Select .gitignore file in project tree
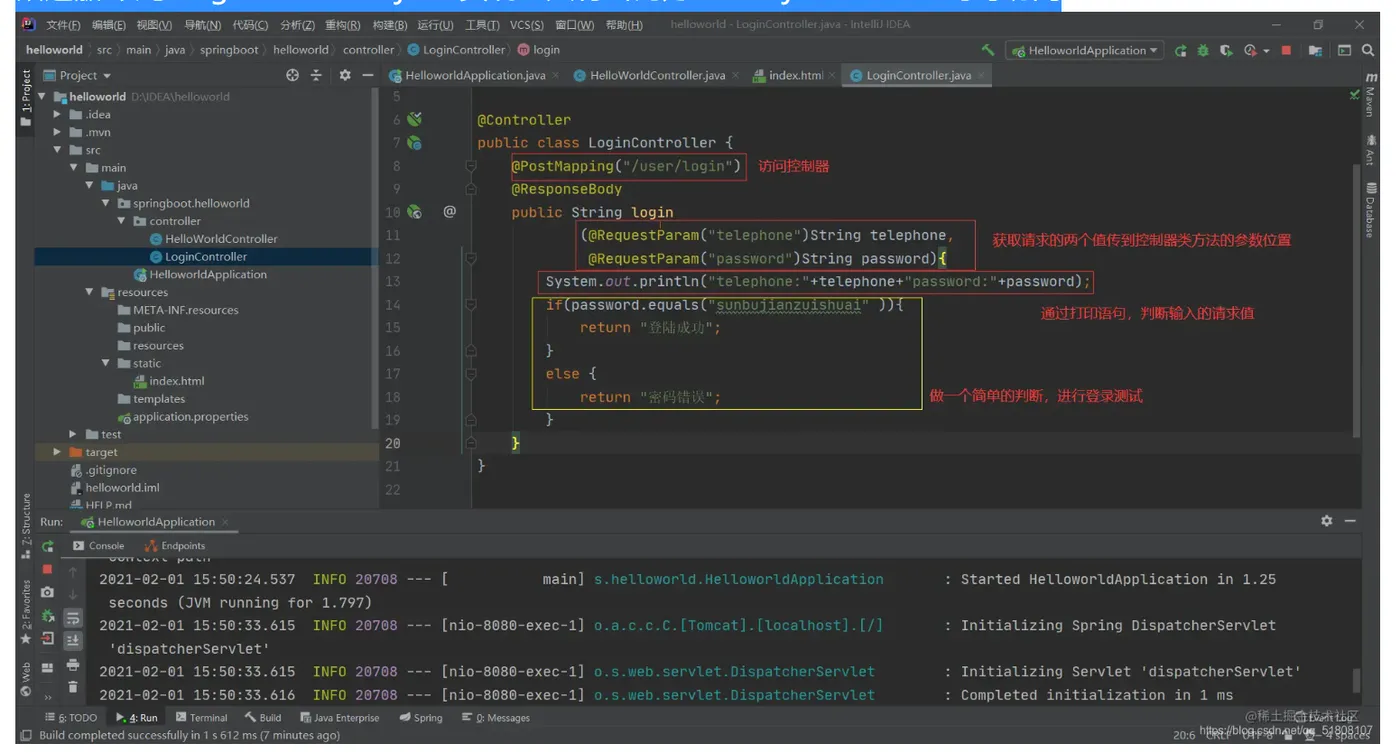 coord(103,470)
